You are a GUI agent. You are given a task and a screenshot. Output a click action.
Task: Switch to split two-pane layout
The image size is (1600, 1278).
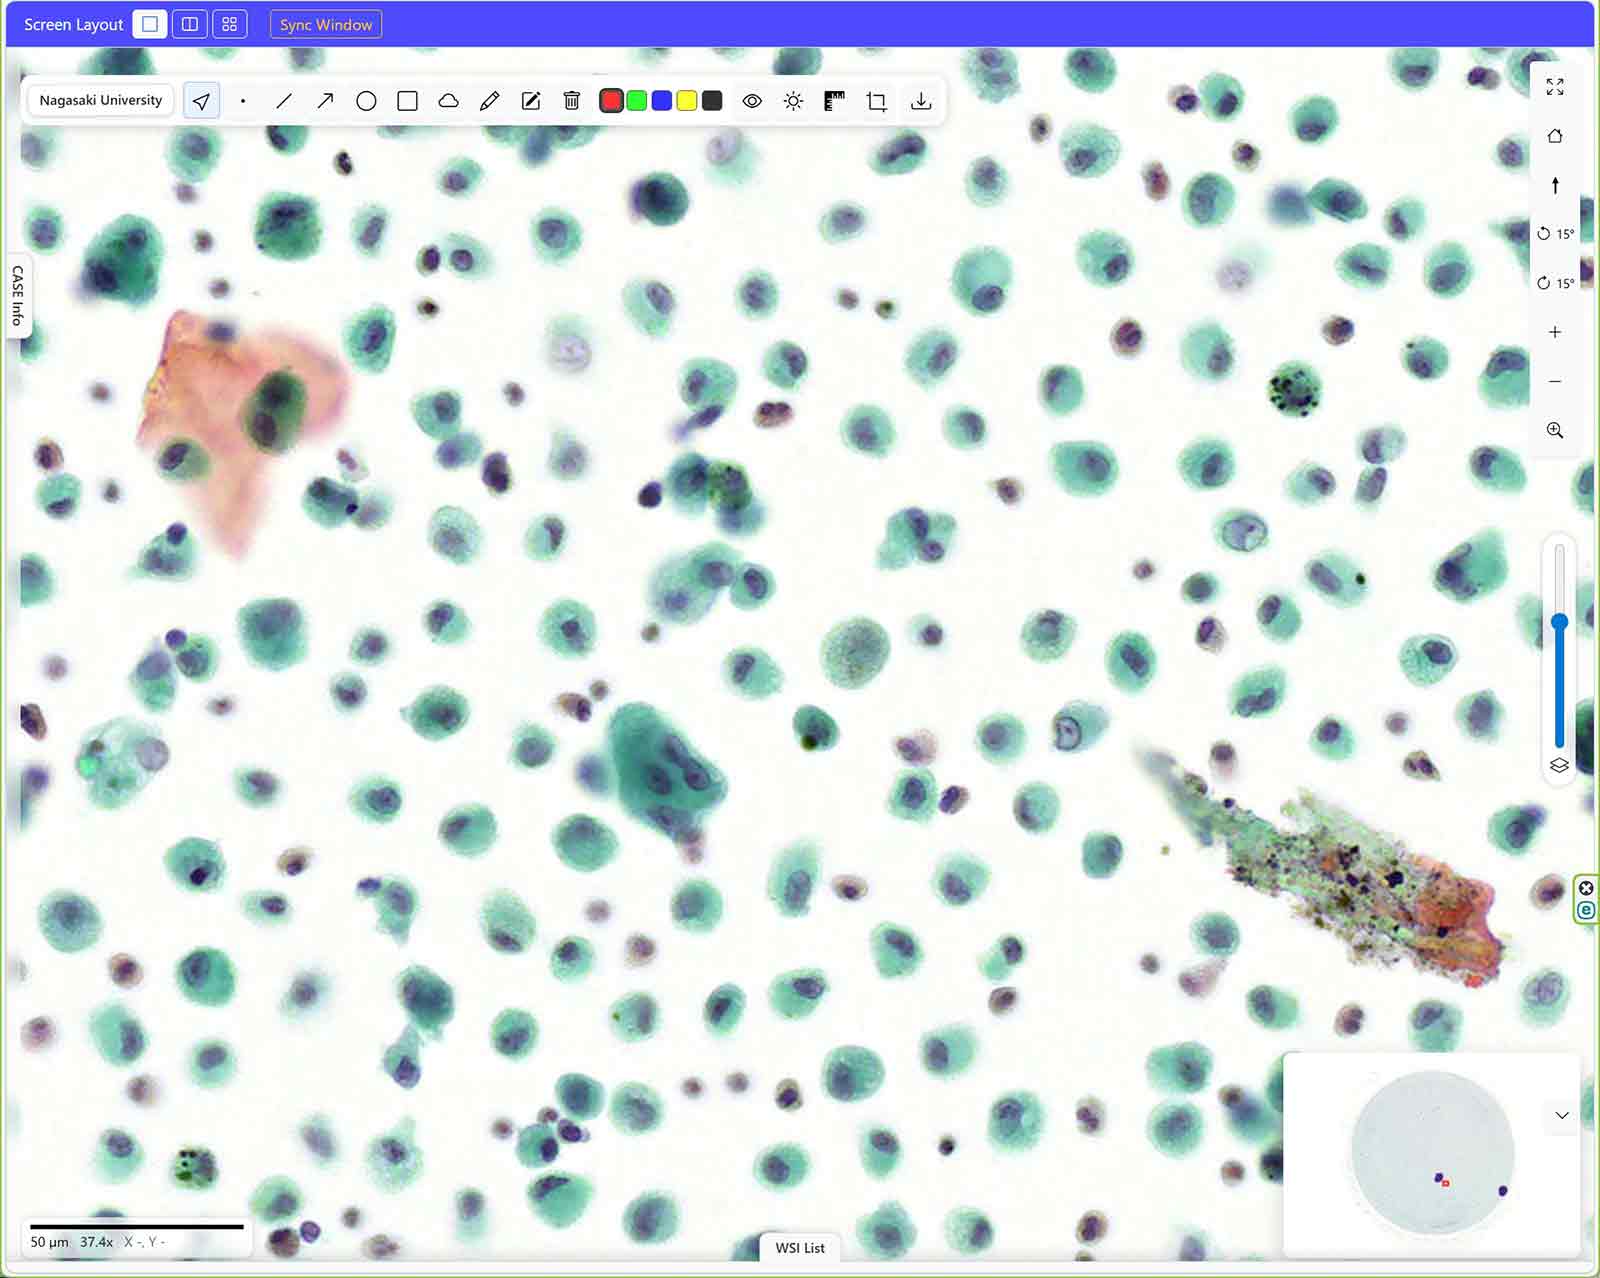pos(189,24)
